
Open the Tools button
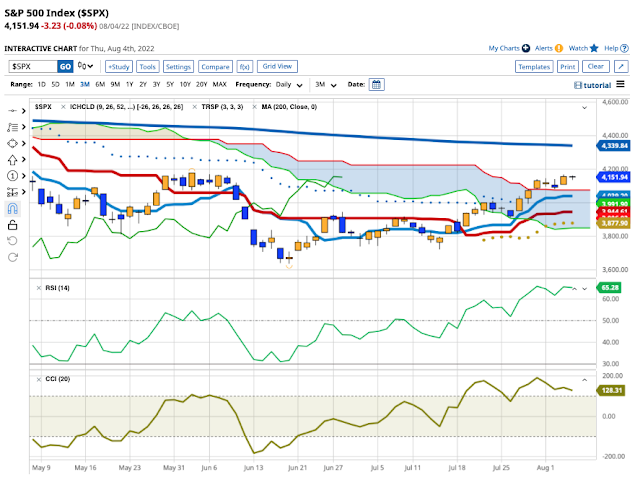148,67
